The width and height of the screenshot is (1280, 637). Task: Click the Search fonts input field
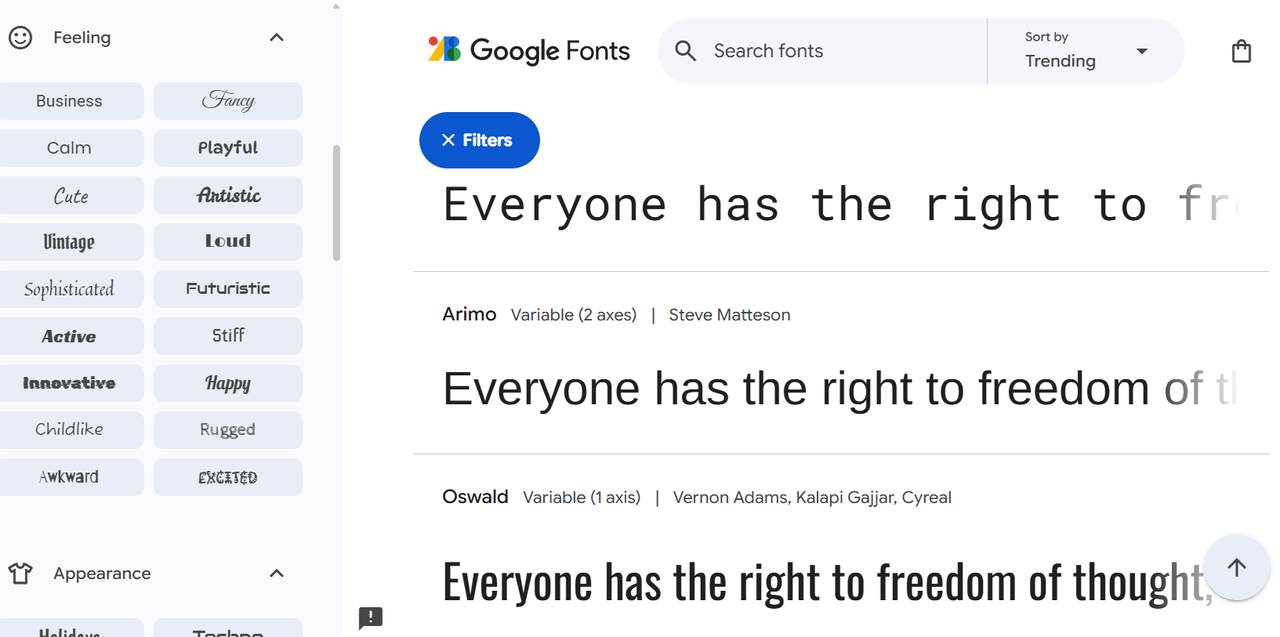tap(840, 51)
